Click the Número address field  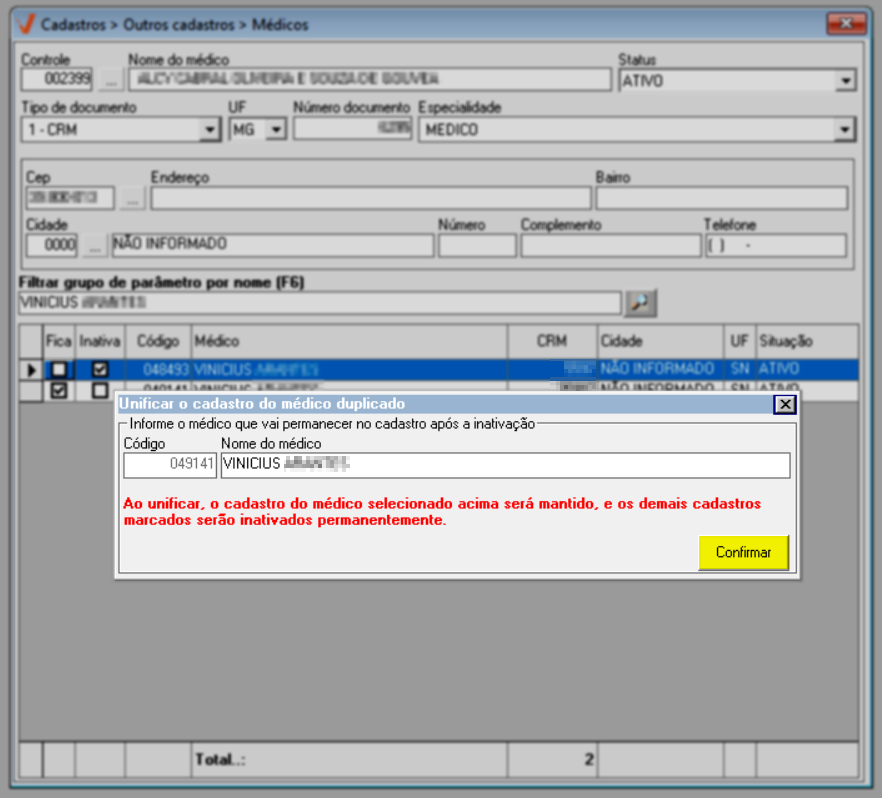[477, 246]
